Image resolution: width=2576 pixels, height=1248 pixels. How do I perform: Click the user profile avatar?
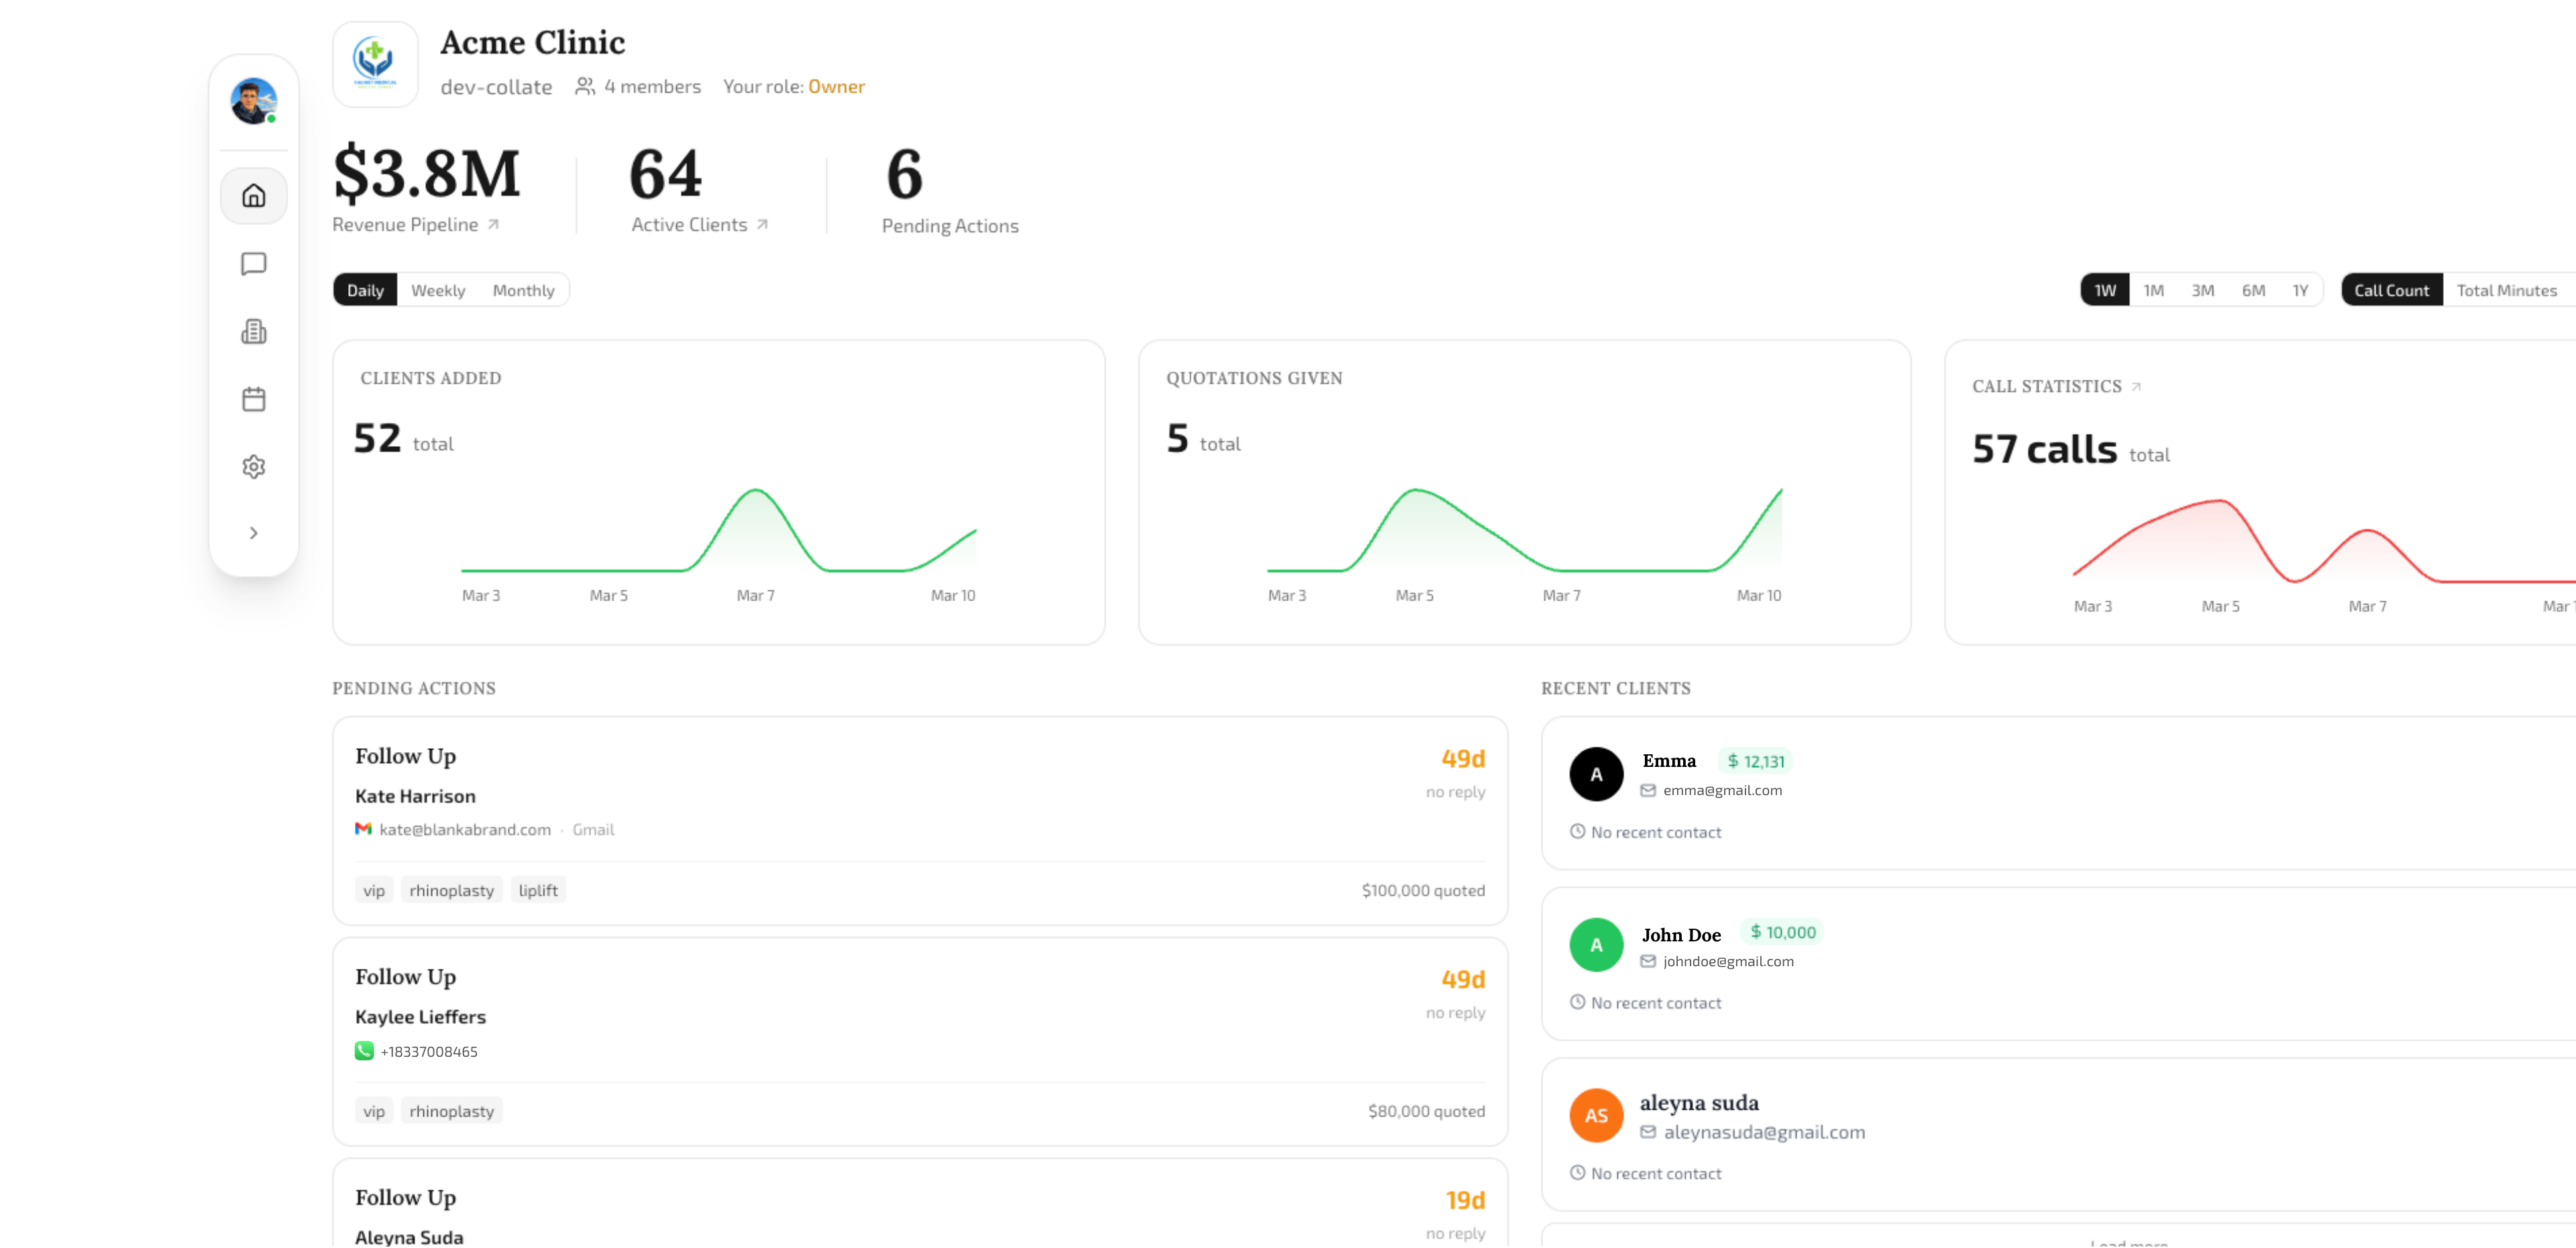click(x=253, y=101)
